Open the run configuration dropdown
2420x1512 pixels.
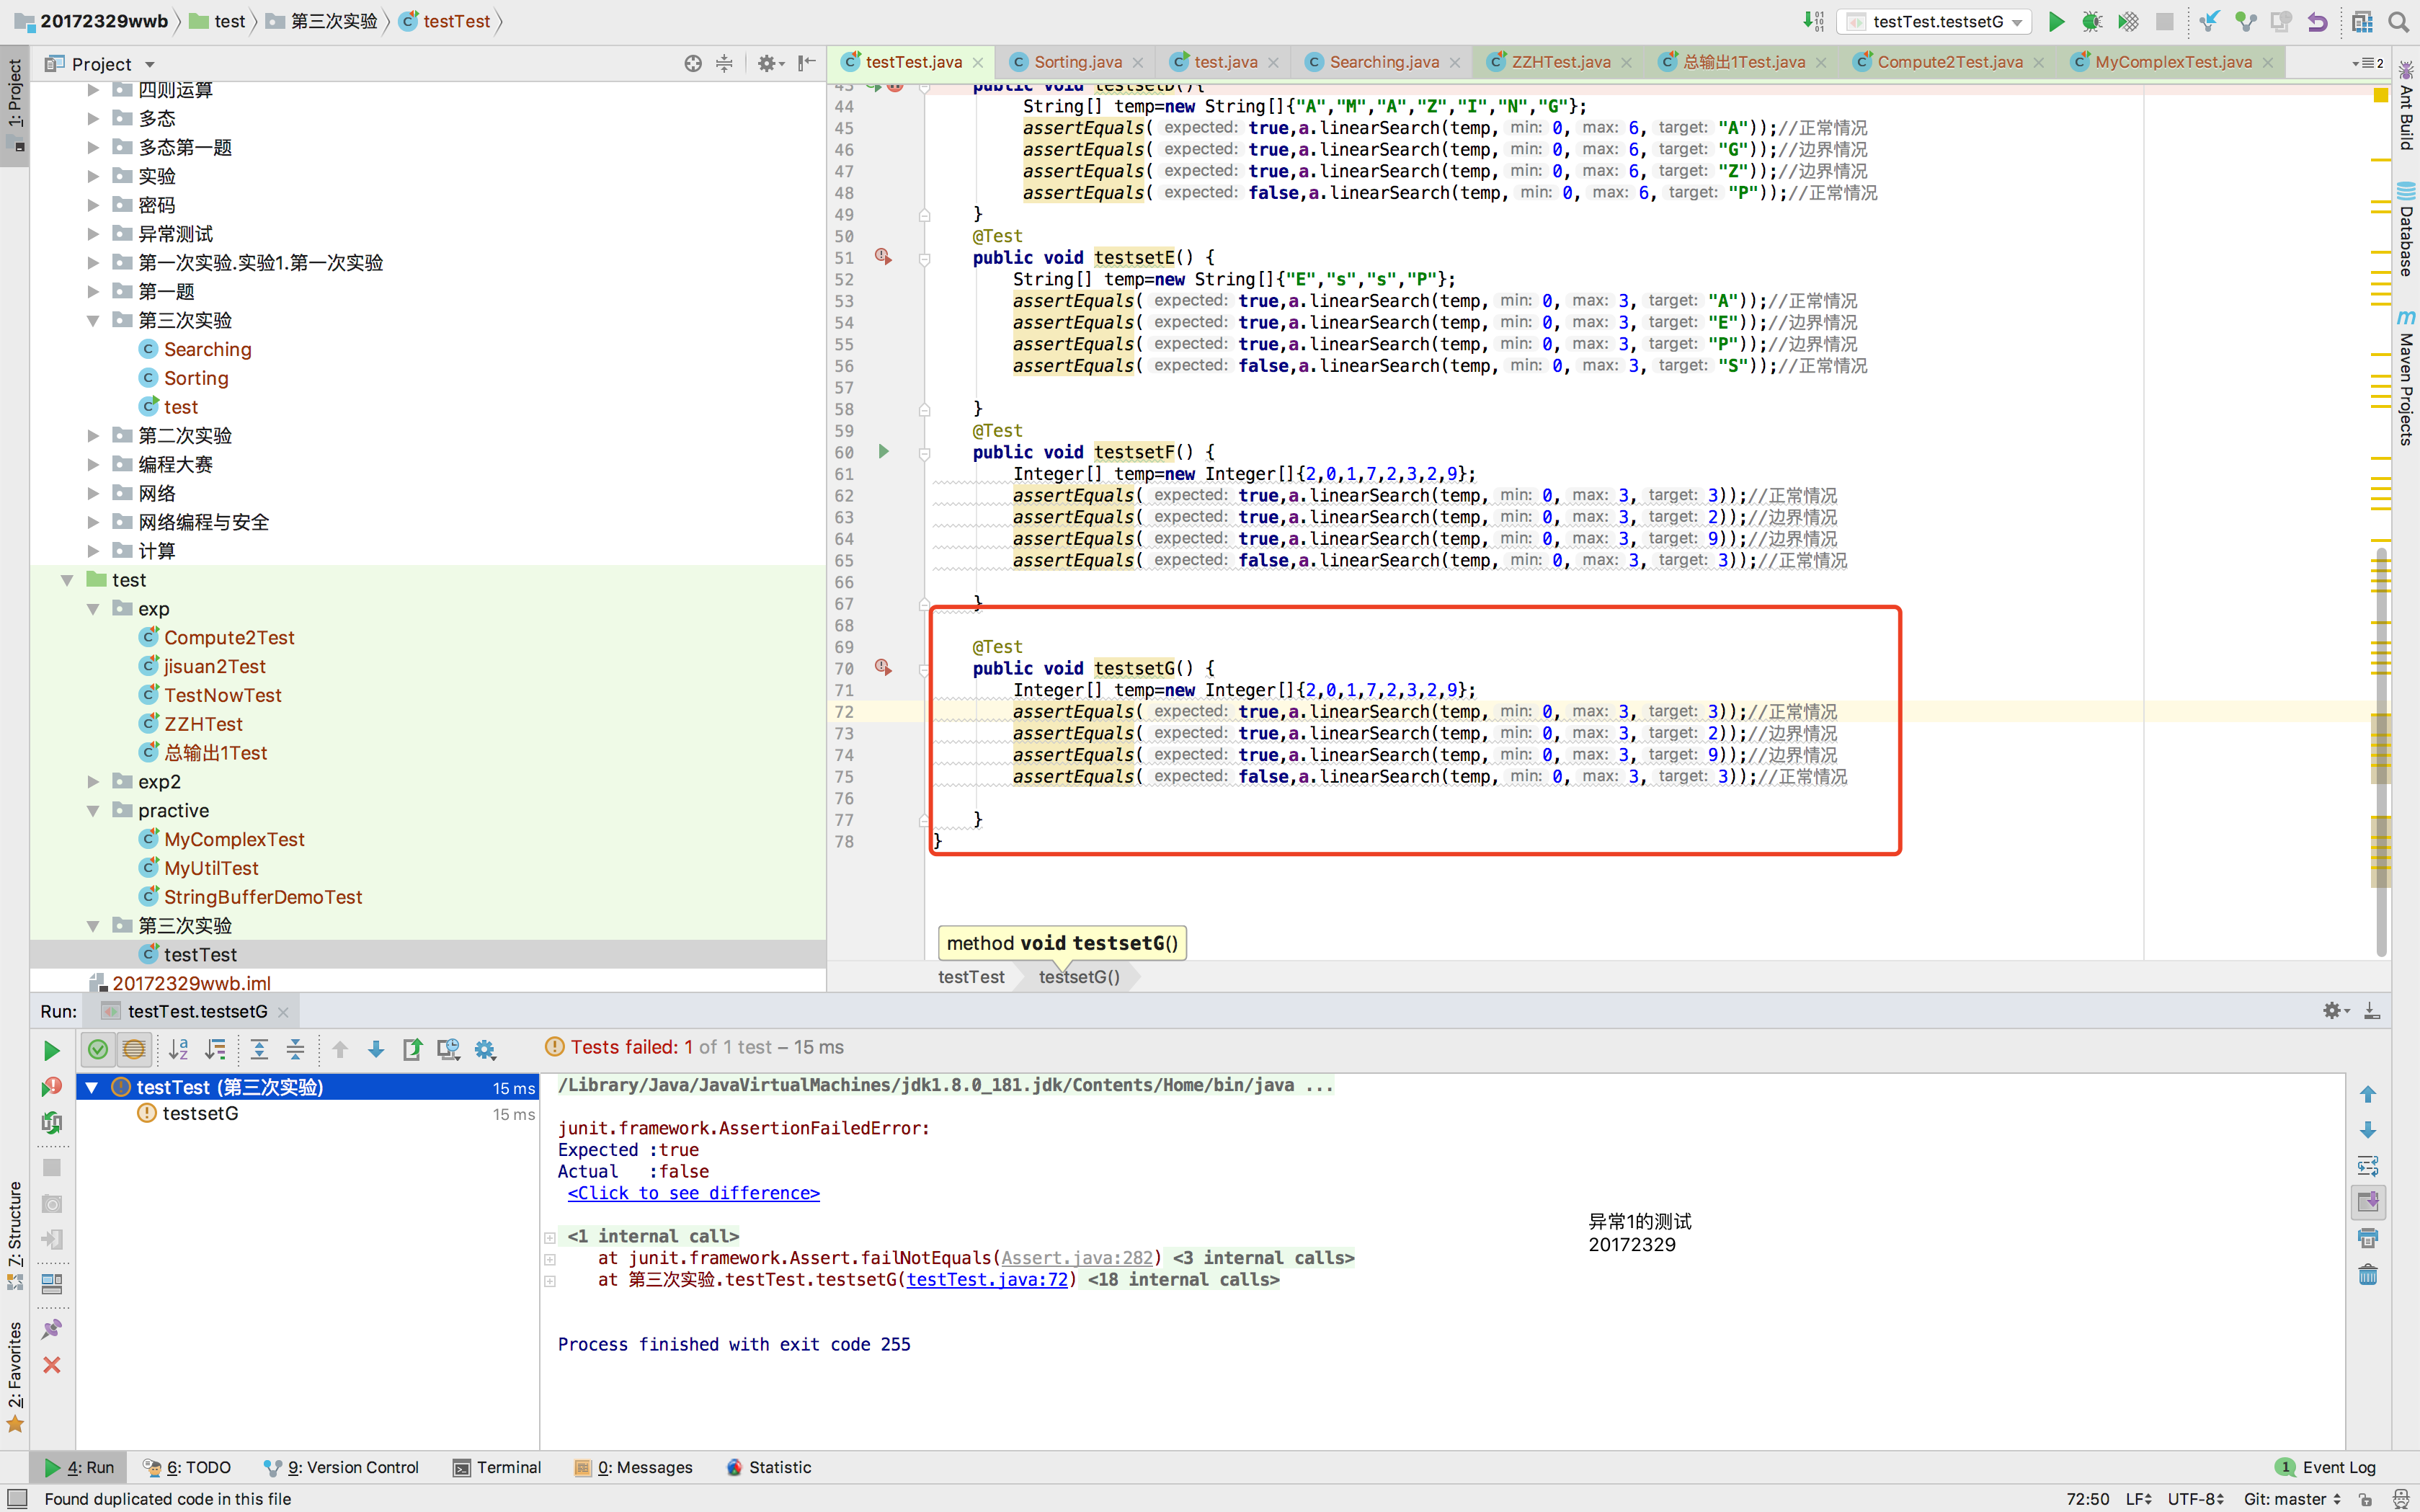pyautogui.click(x=1936, y=22)
